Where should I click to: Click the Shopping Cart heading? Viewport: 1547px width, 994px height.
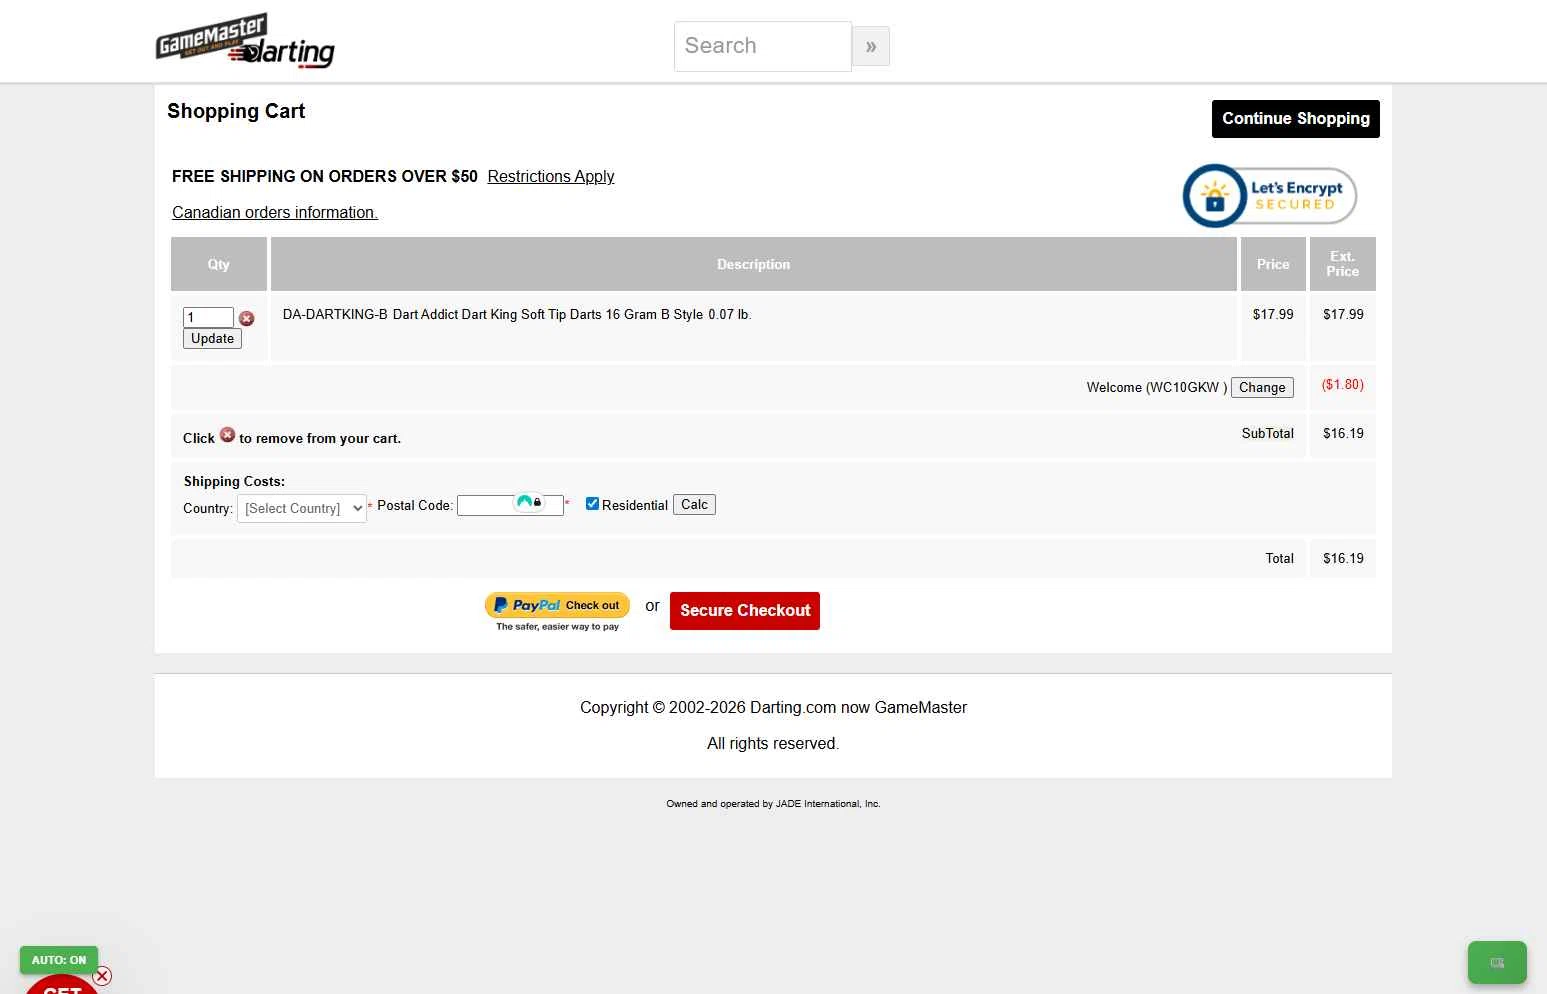point(236,112)
